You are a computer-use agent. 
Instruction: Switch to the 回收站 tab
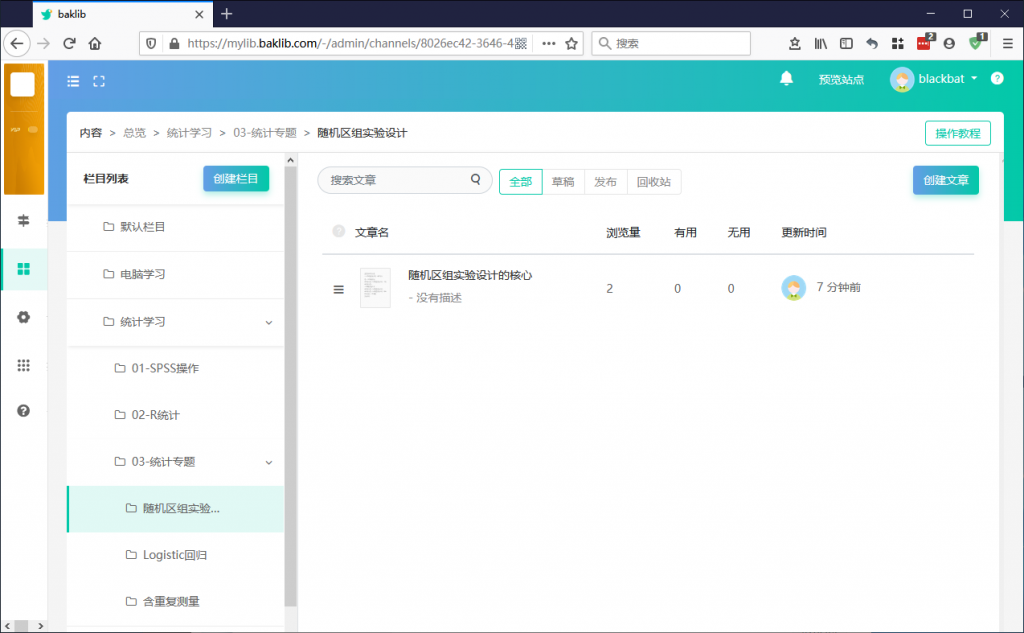[x=654, y=182]
